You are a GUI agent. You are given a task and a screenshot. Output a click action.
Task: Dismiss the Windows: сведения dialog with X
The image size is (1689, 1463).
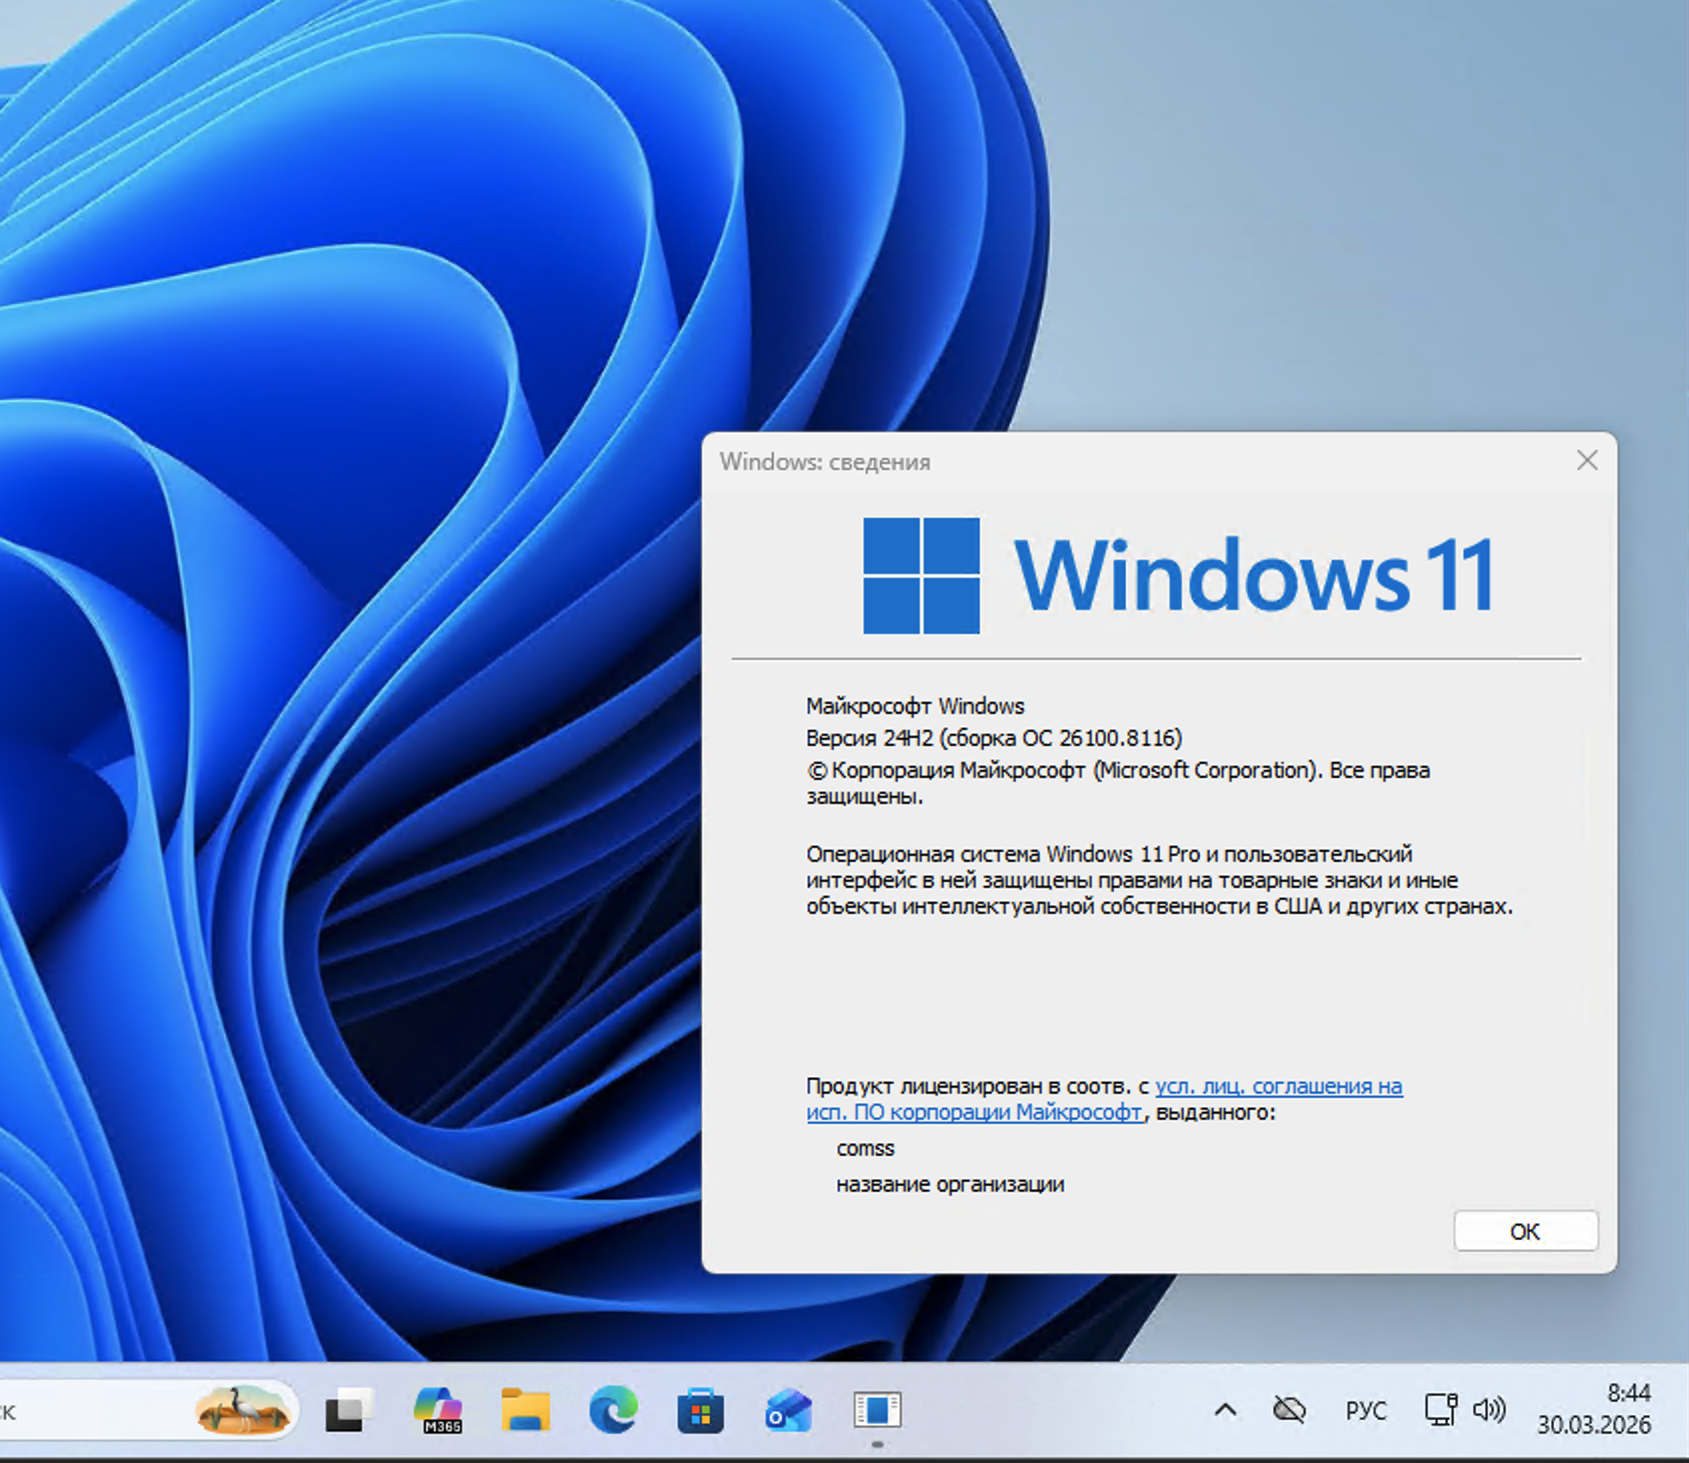click(1586, 461)
